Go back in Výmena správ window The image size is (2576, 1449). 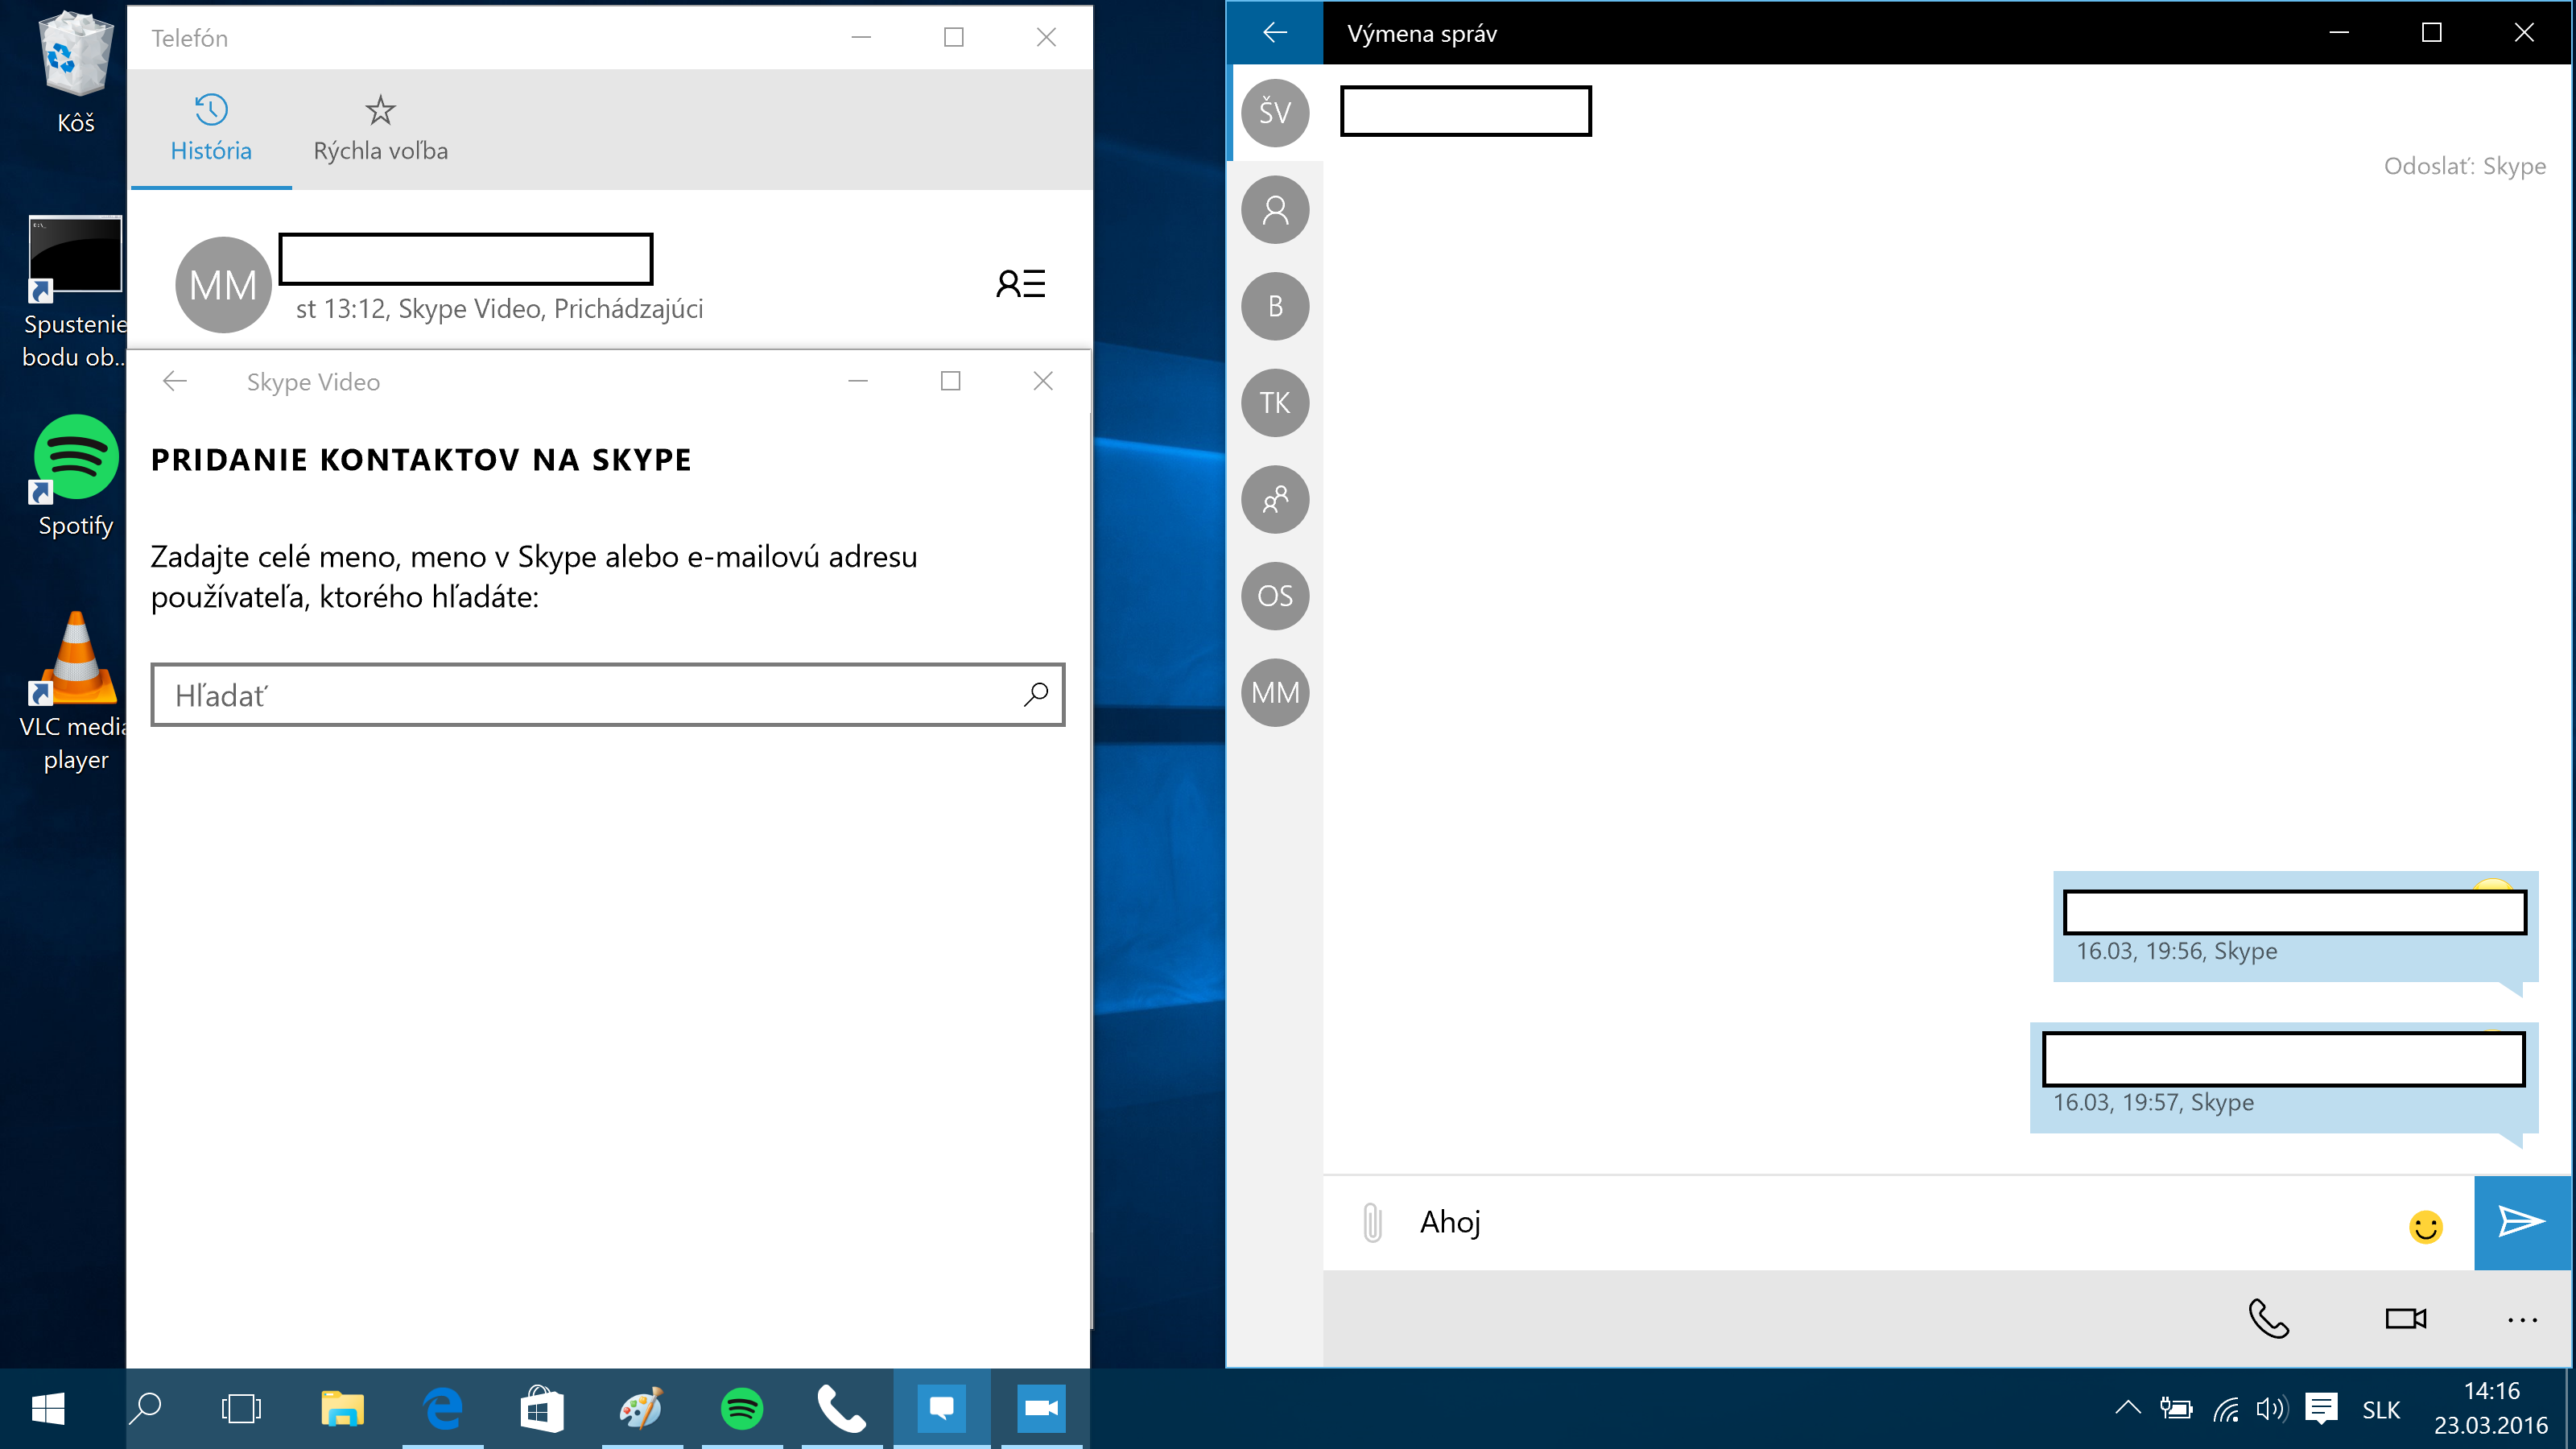pyautogui.click(x=1275, y=33)
